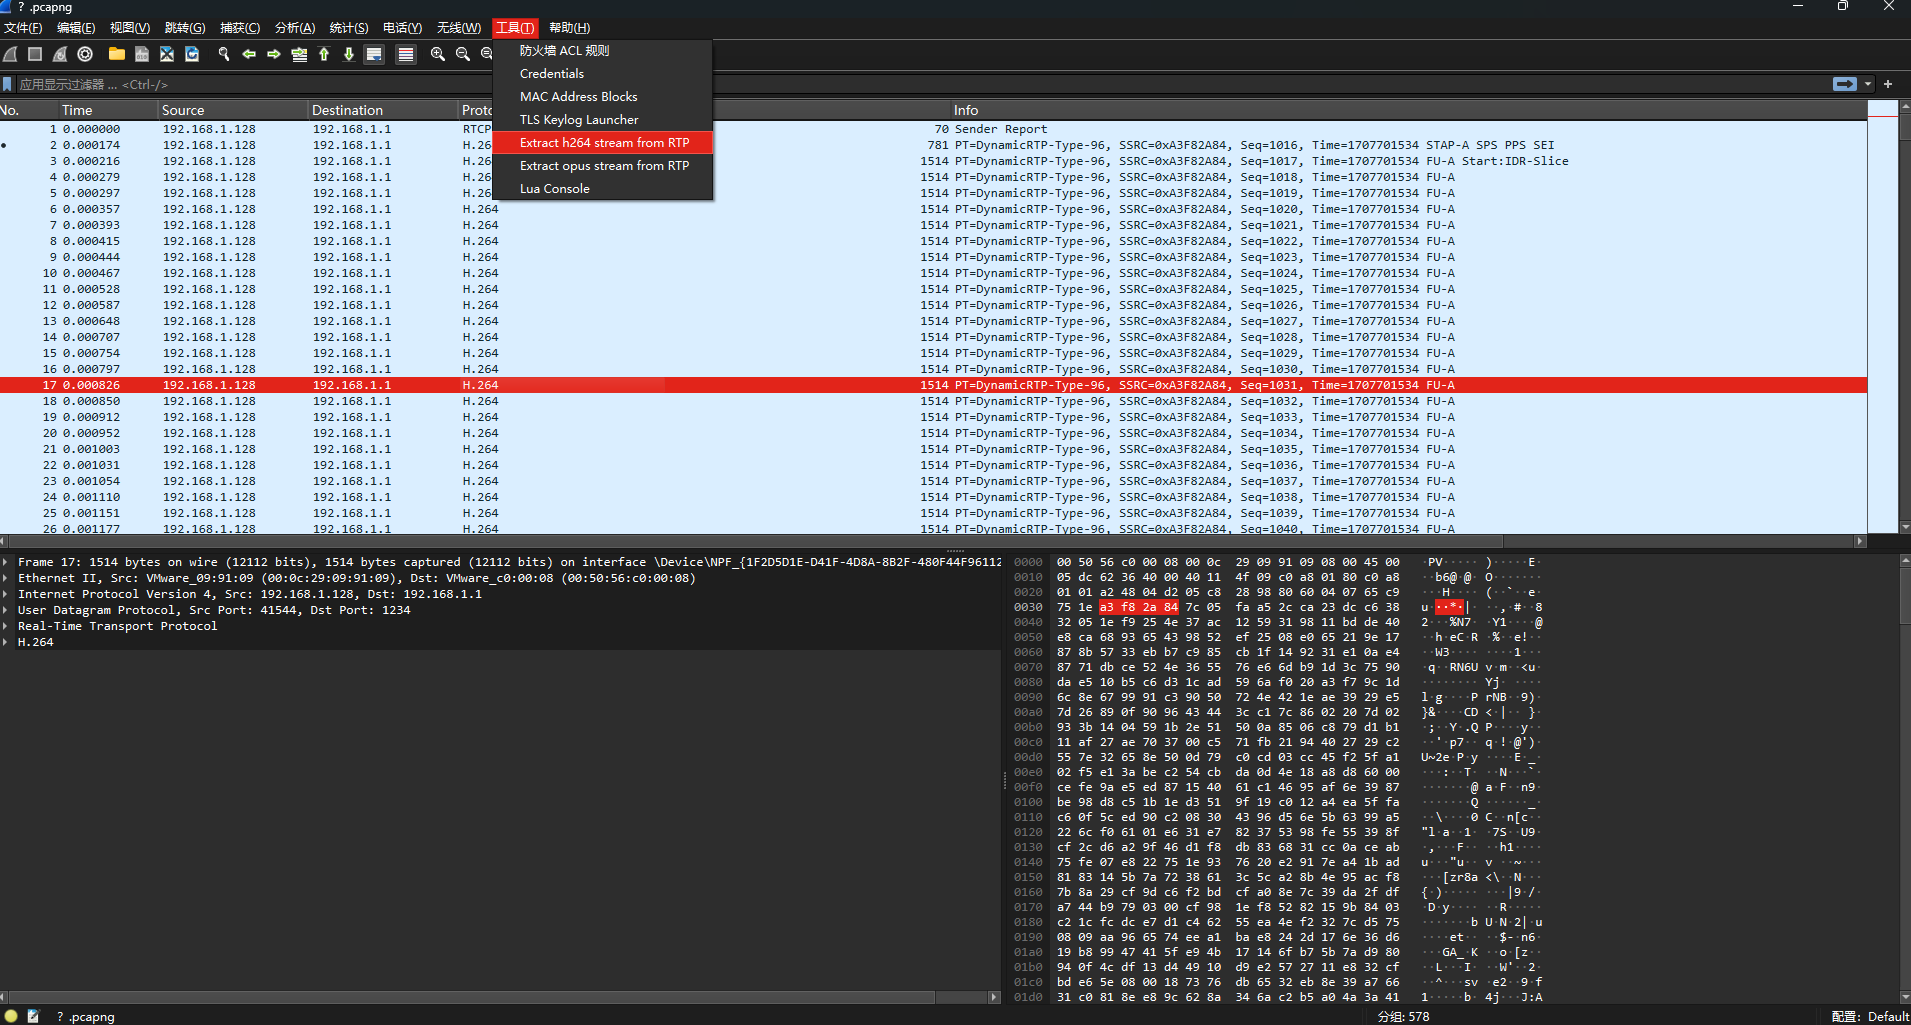Open Lua Console from tools menu

pos(604,189)
